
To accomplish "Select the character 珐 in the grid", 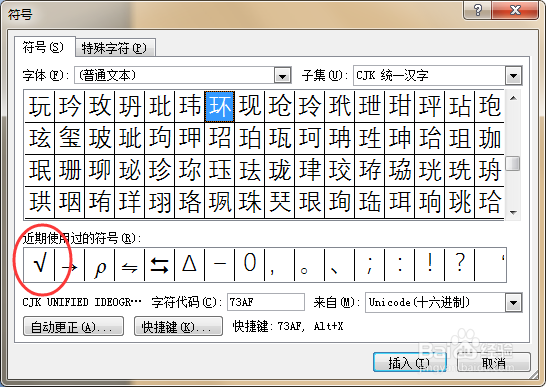I will pyautogui.click(x=249, y=170).
